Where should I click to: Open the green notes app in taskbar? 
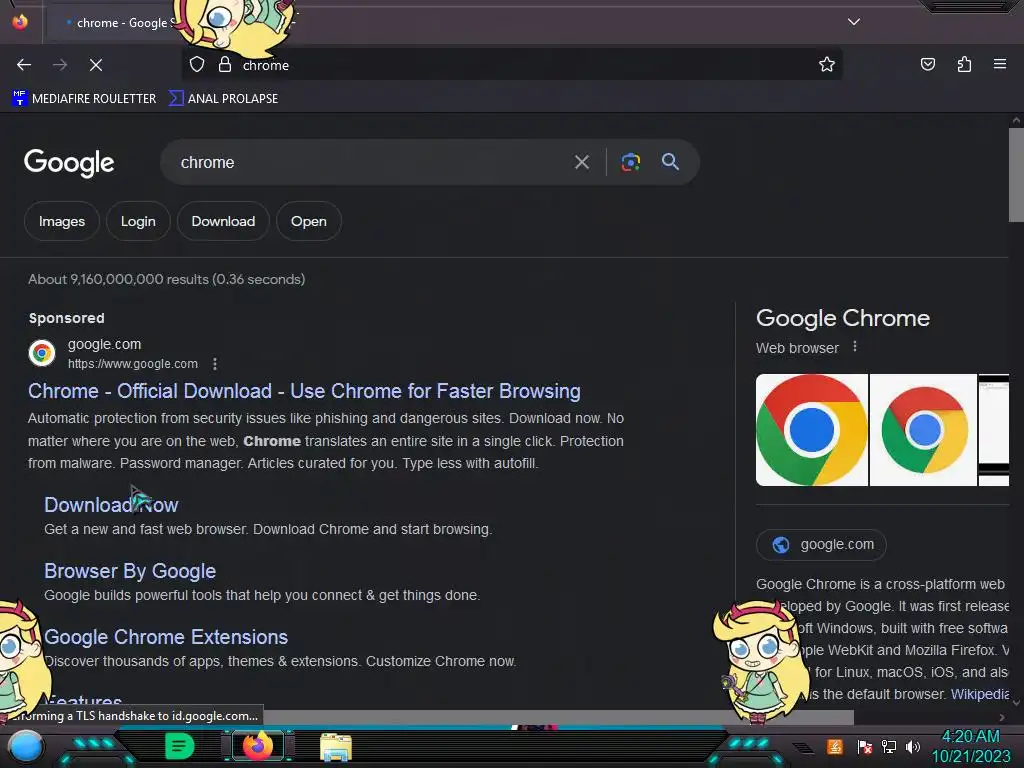click(179, 746)
